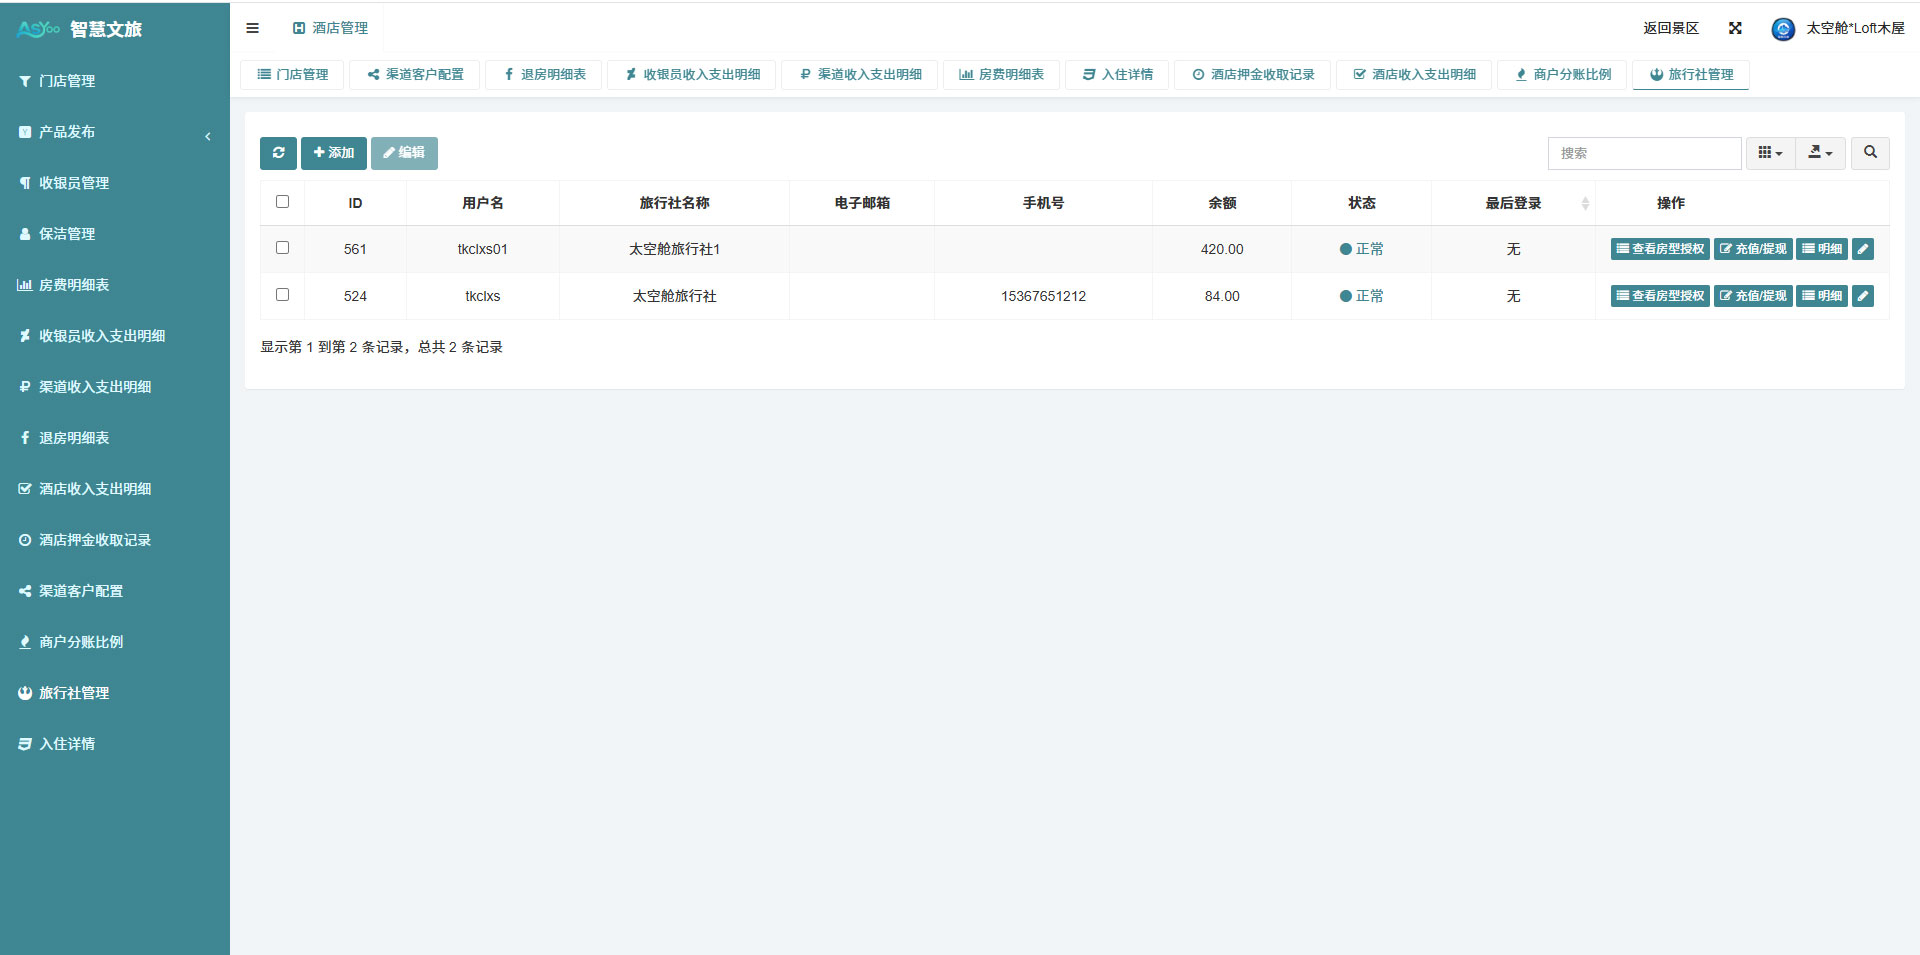Click the 编辑 button
The width and height of the screenshot is (1920, 955).
404,153
